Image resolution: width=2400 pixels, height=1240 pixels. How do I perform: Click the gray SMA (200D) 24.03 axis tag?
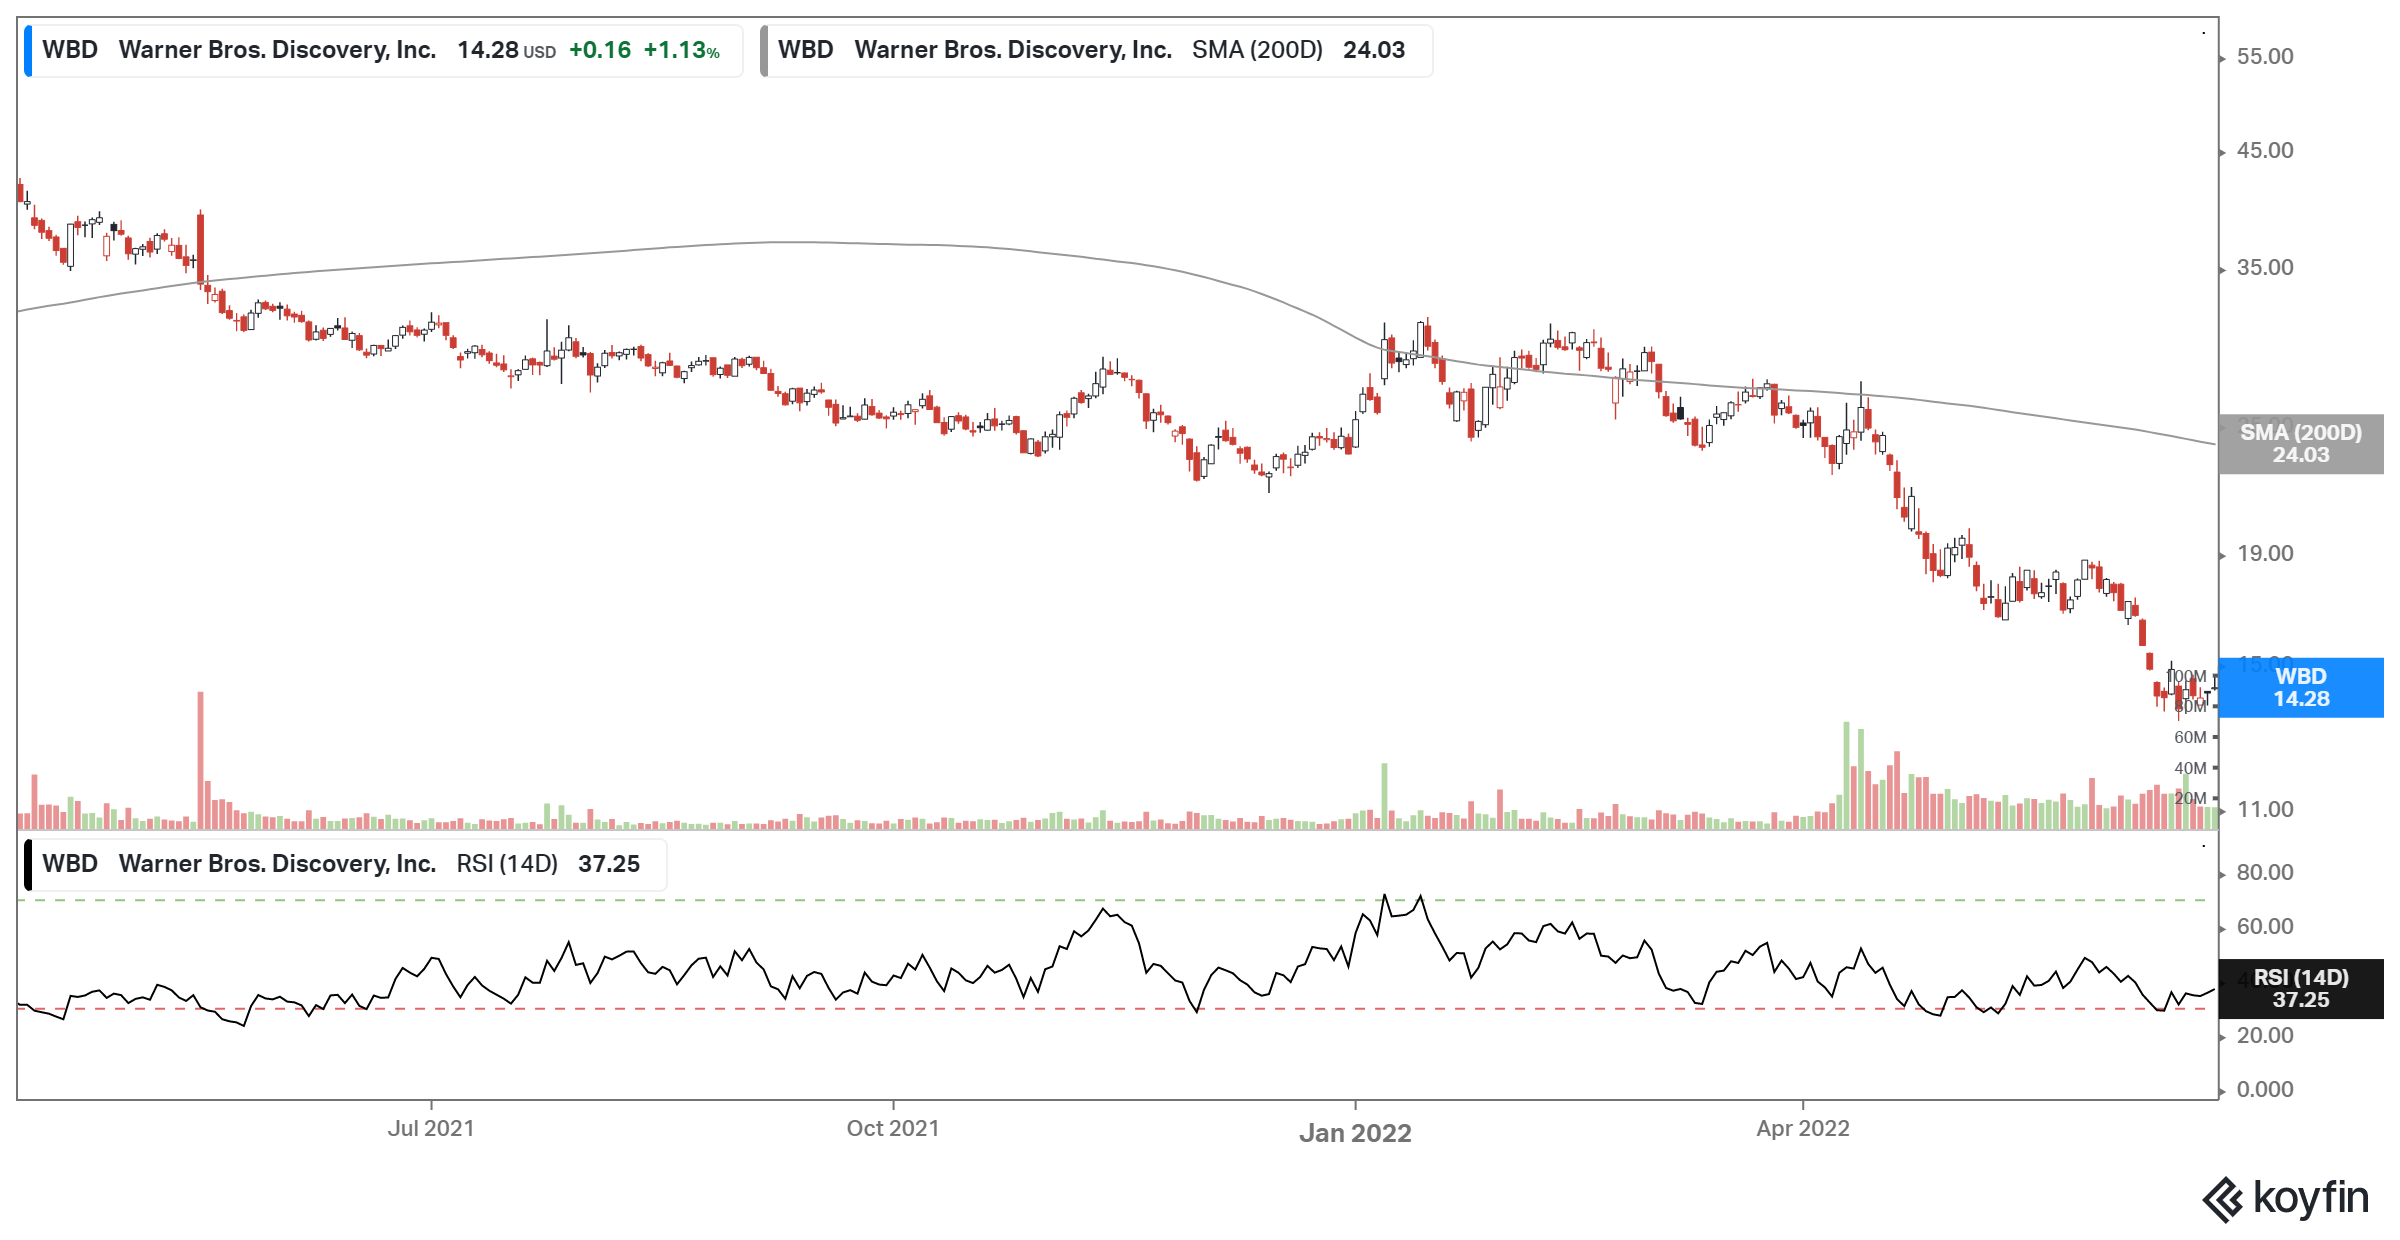(x=2300, y=444)
